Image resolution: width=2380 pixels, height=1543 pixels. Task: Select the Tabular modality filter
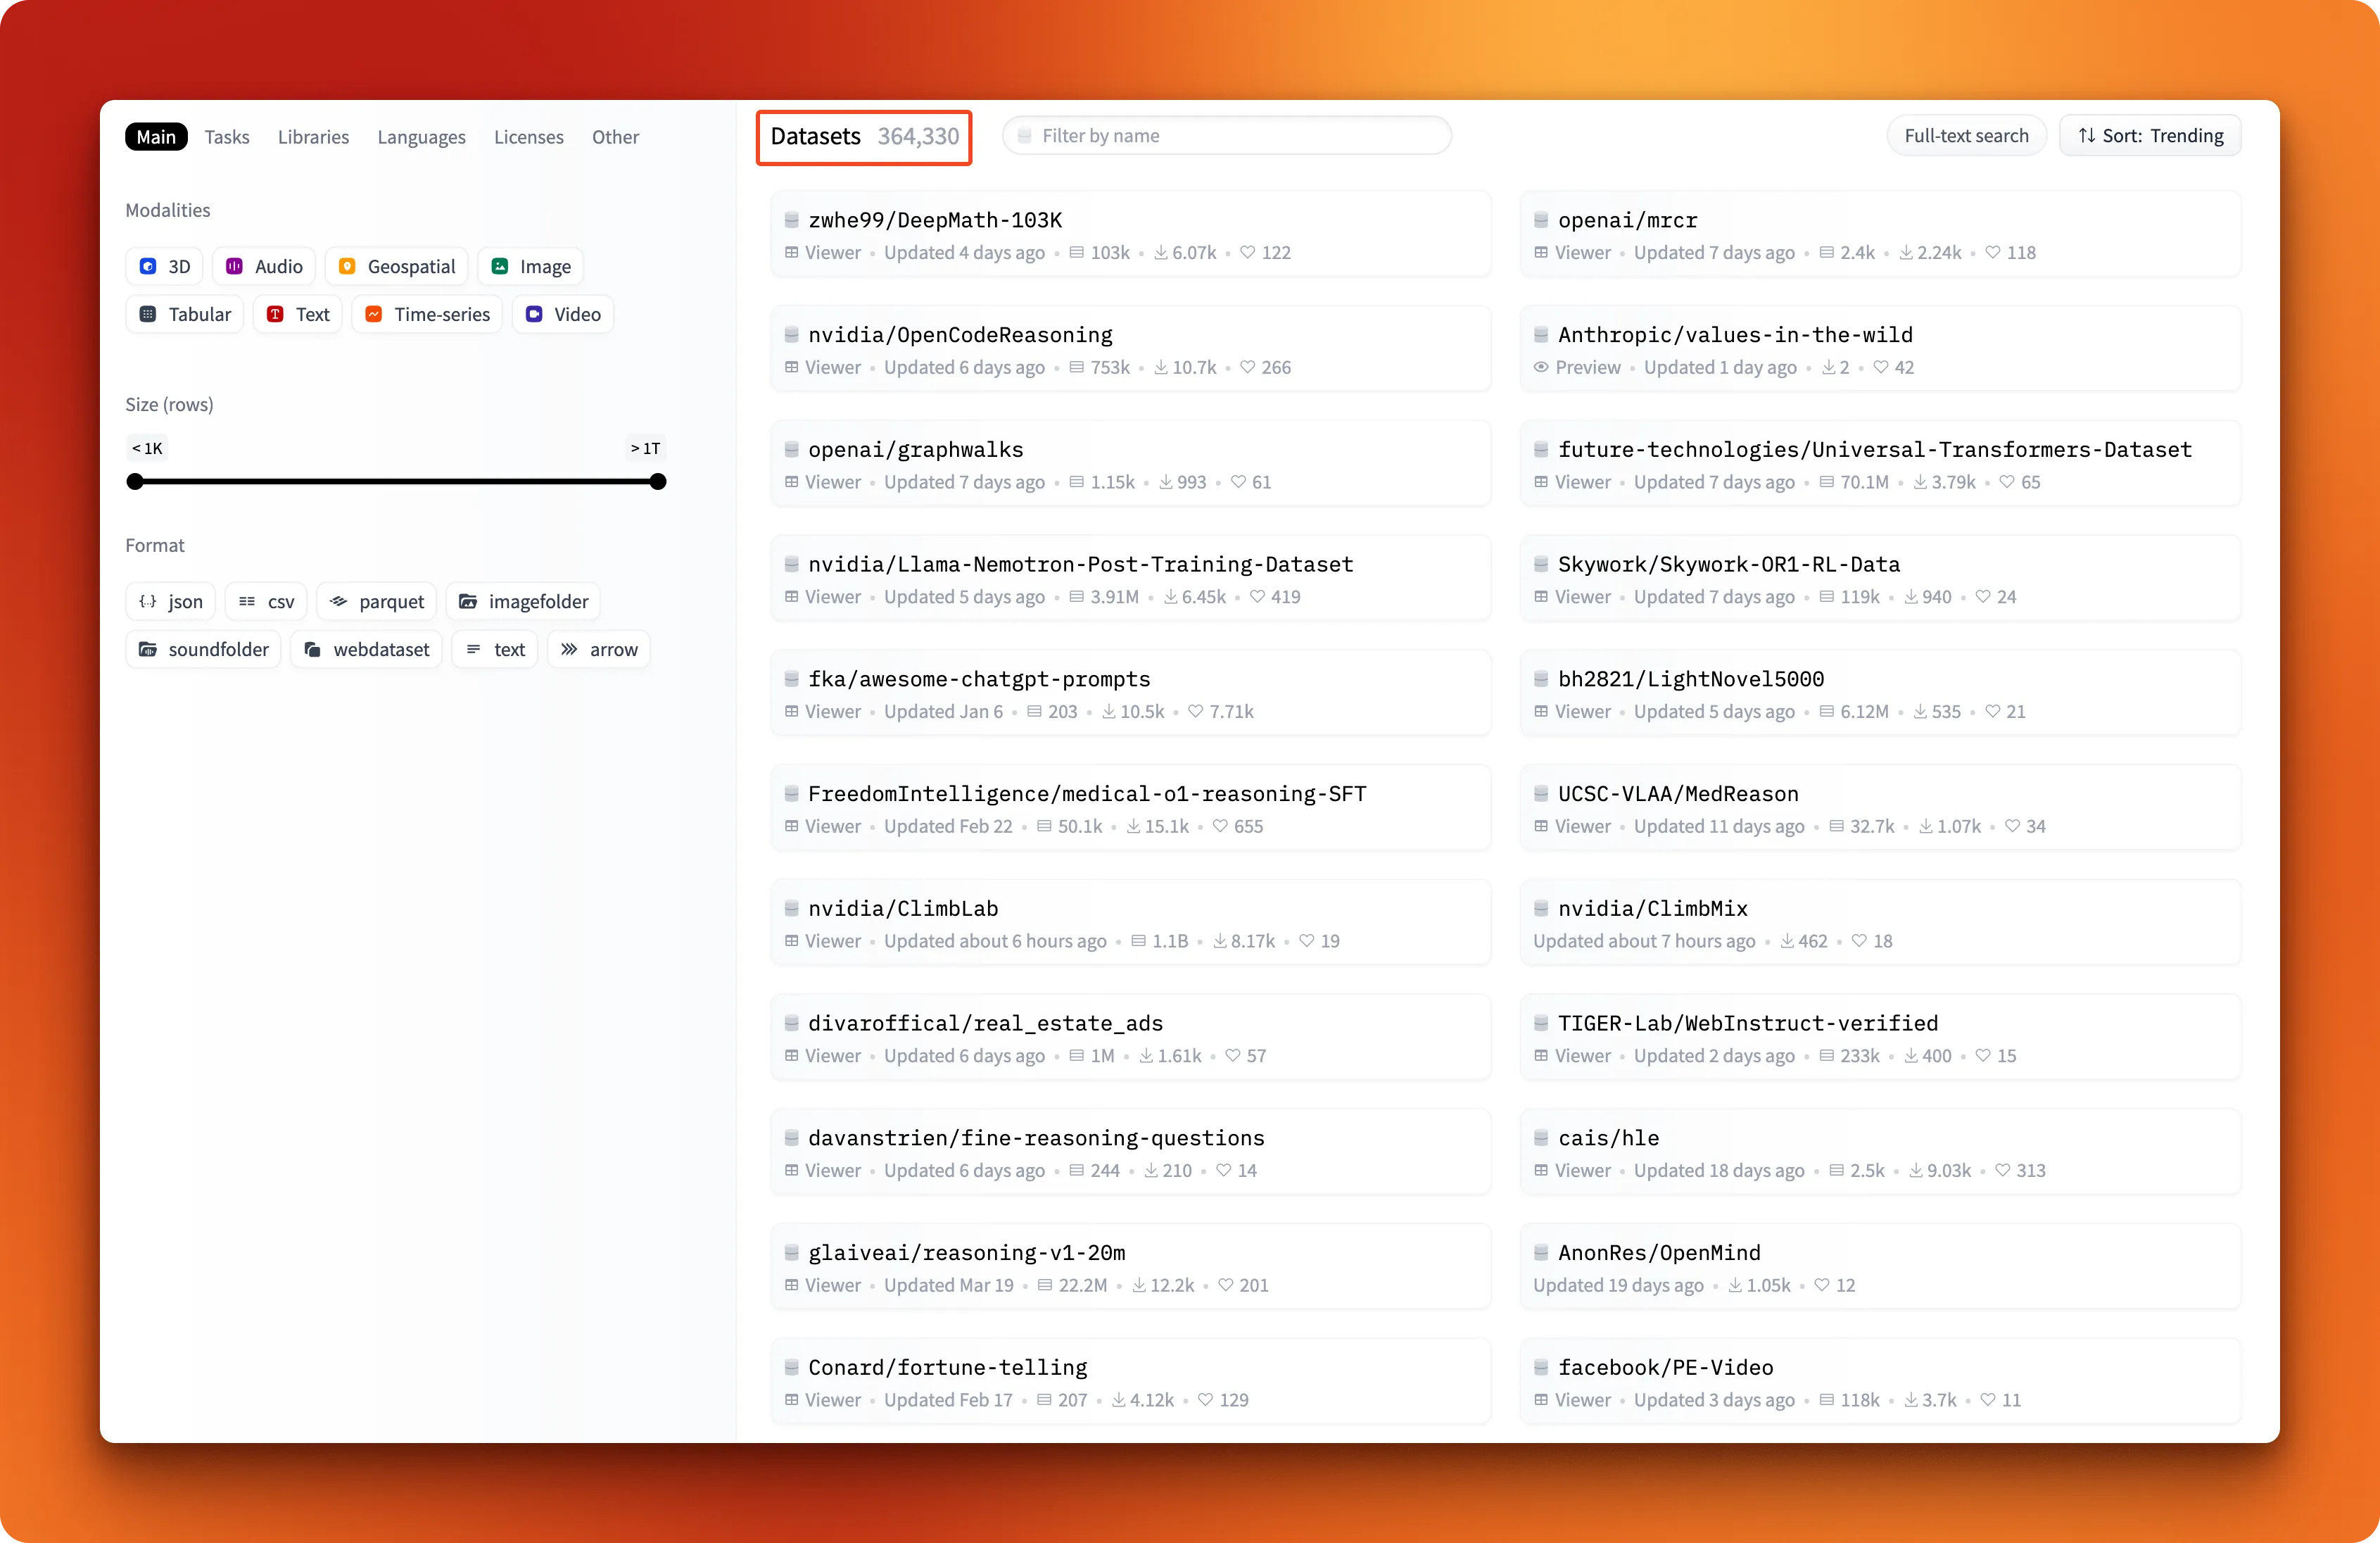pyautogui.click(x=184, y=314)
